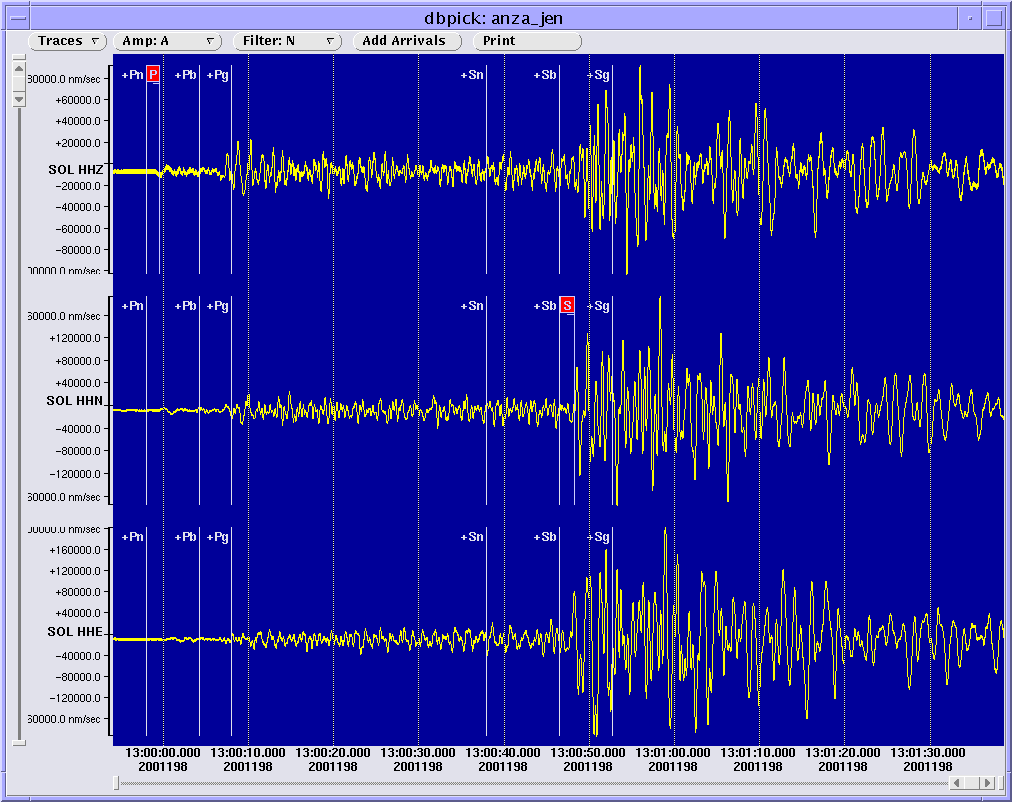The width and height of the screenshot is (1012, 802).
Task: Select the SOL HHE trace label
Action: coord(76,632)
